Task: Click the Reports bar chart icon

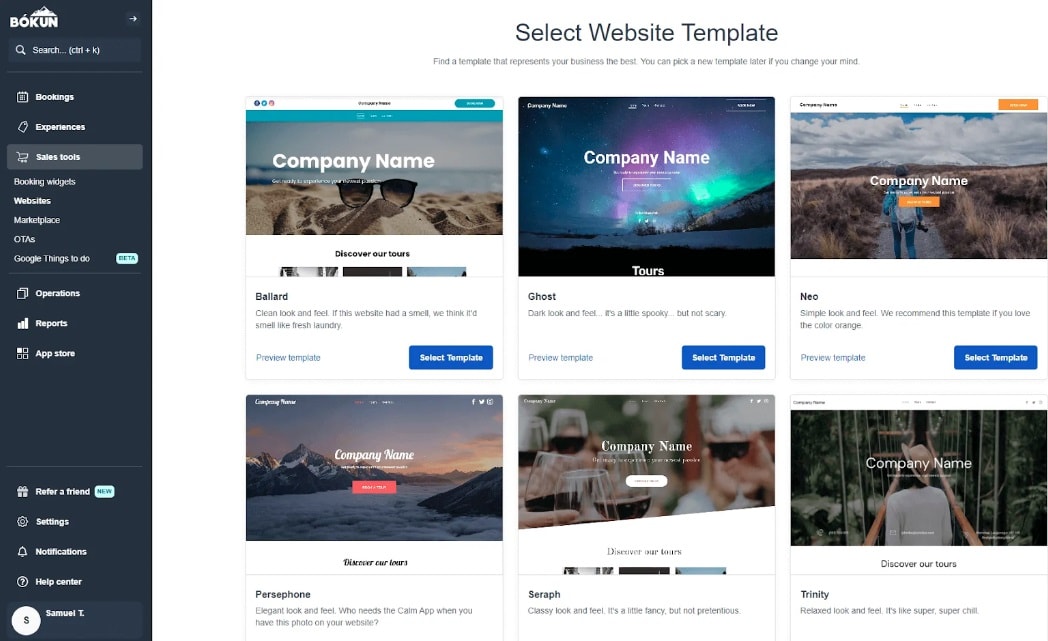Action: (22, 324)
